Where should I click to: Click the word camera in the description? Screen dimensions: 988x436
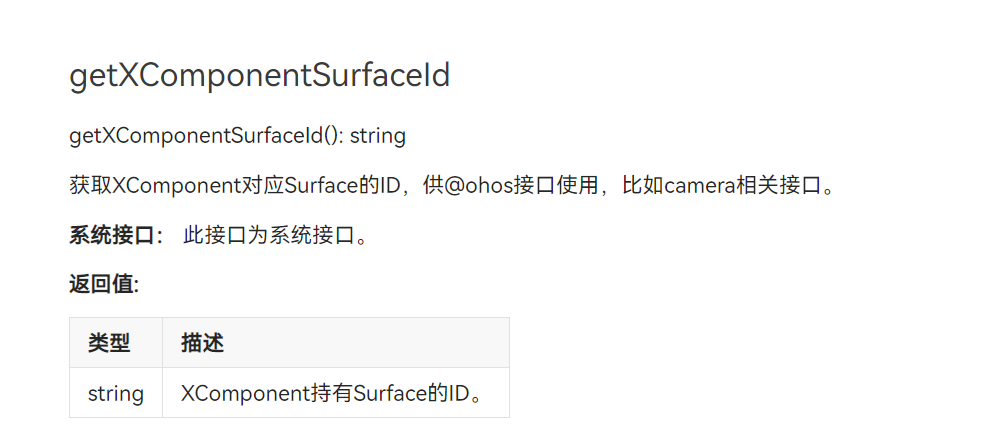coord(700,186)
